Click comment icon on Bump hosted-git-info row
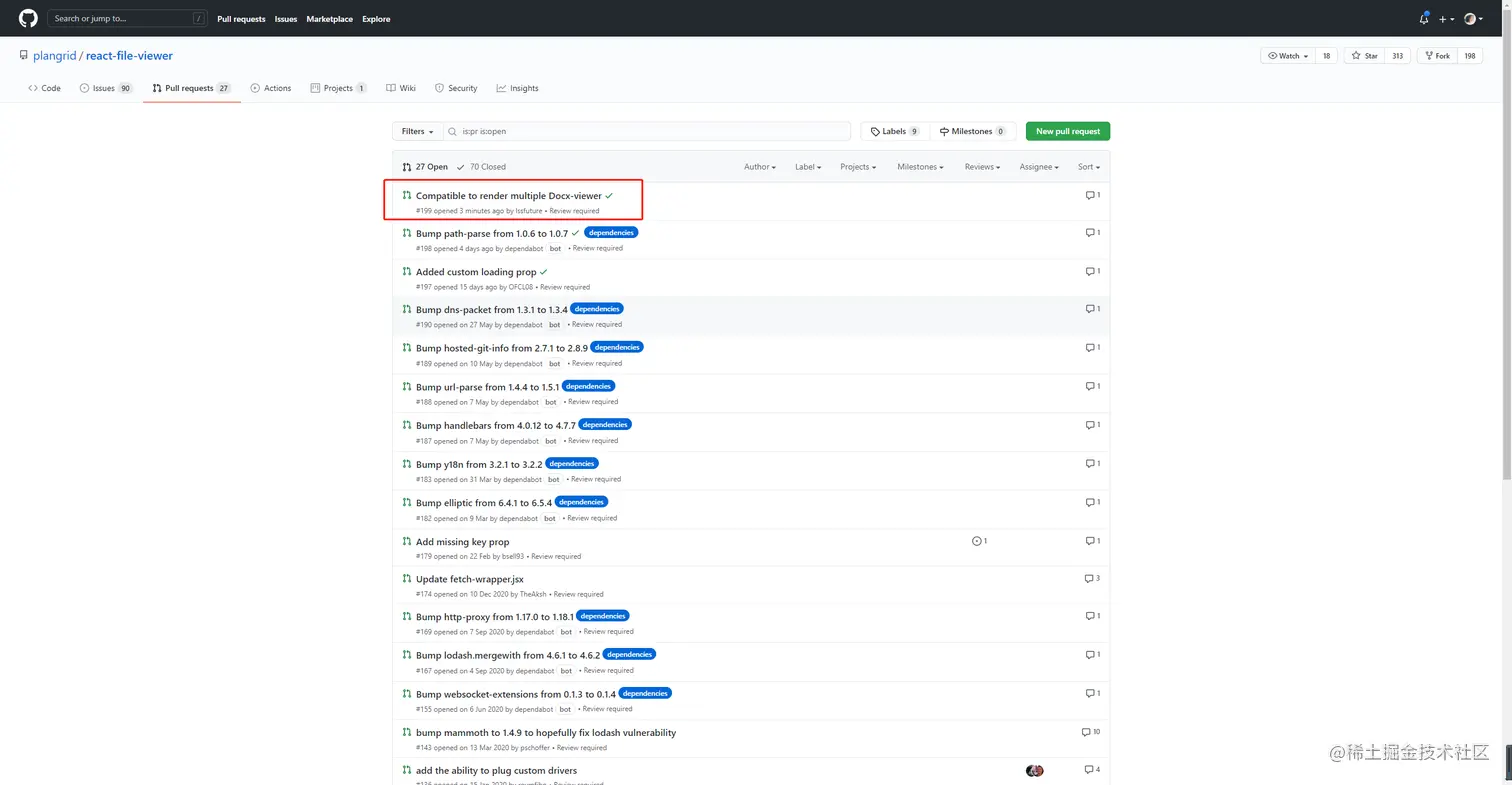Screen dimensions: 1512x785 [1090, 347]
